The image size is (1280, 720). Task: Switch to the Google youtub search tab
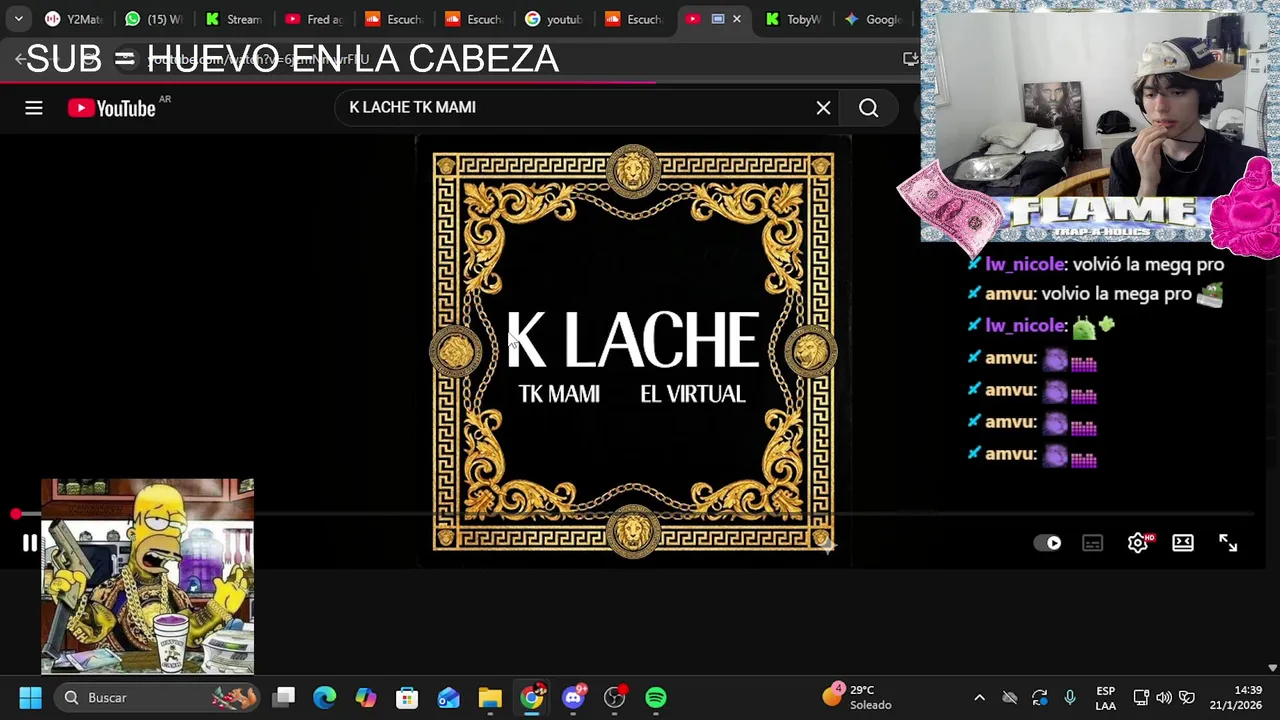click(x=556, y=19)
